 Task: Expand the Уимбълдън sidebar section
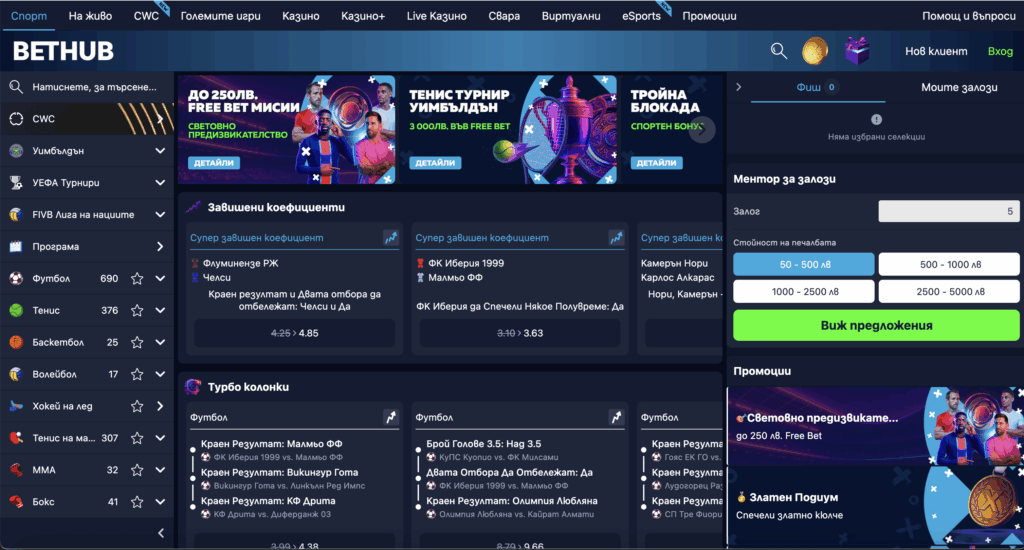point(160,151)
